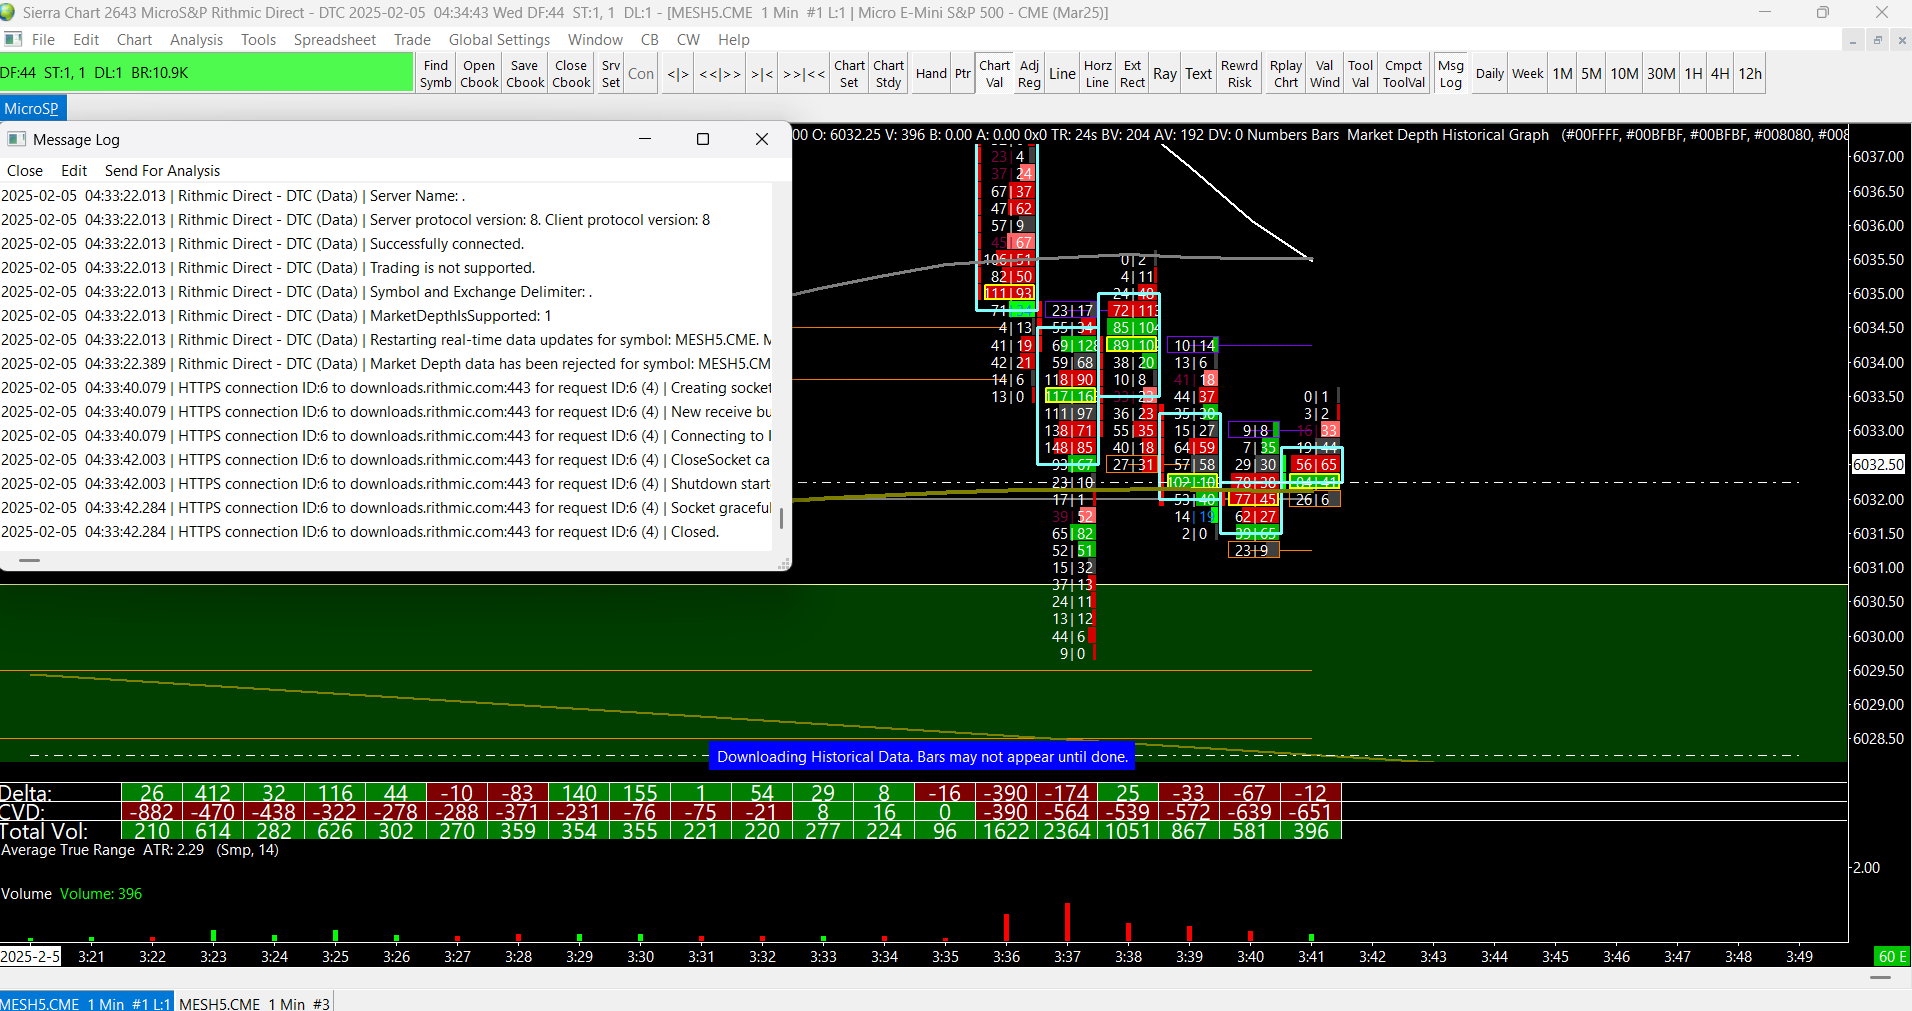This screenshot has width=1912, height=1011.
Task: Select the Hand tool
Action: (x=931, y=73)
